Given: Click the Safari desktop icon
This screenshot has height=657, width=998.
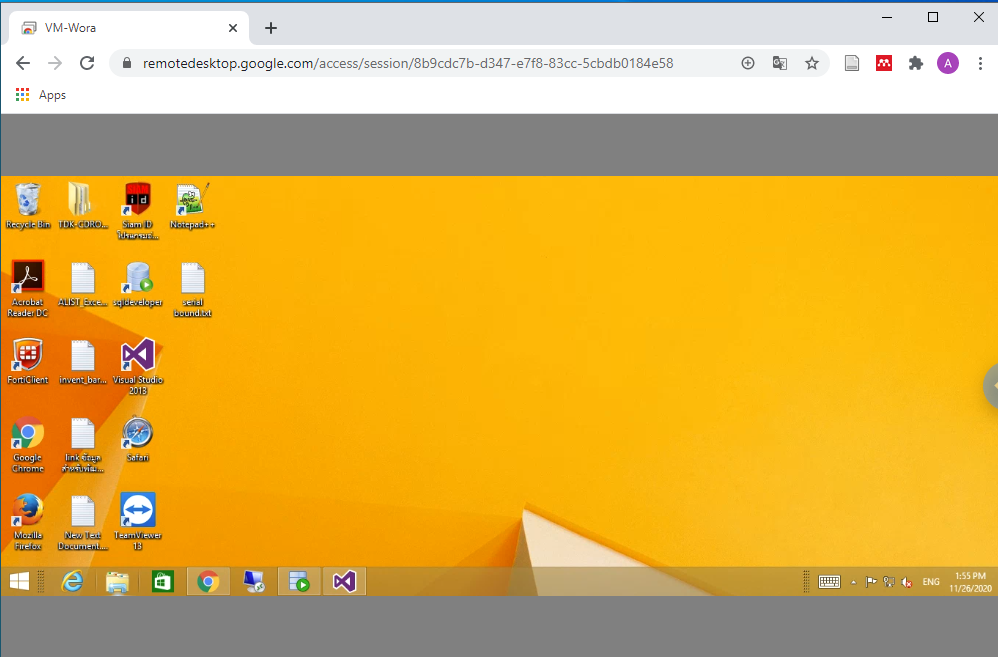Looking at the screenshot, I should pyautogui.click(x=137, y=433).
